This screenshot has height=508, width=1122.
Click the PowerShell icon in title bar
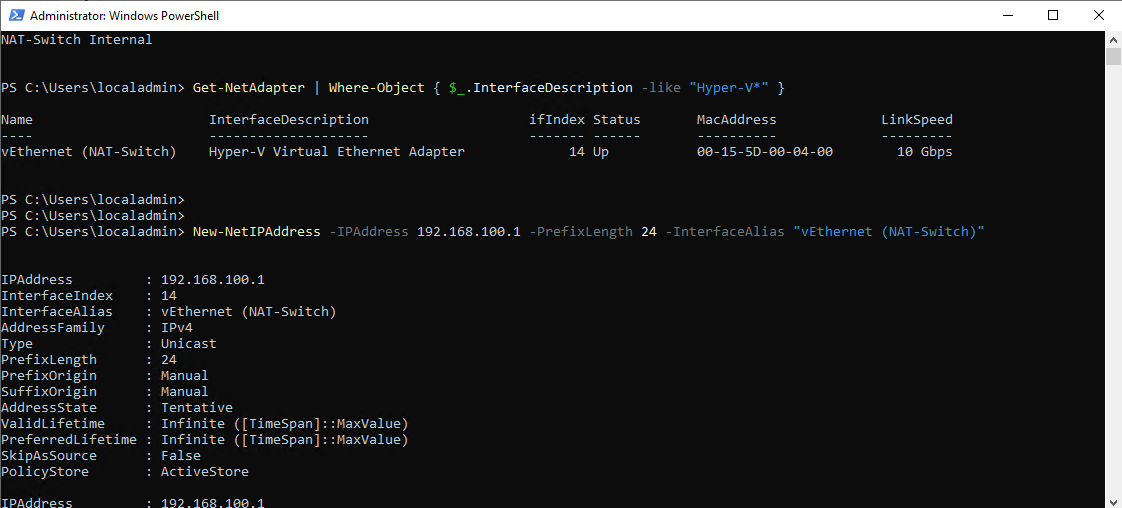[15, 15]
